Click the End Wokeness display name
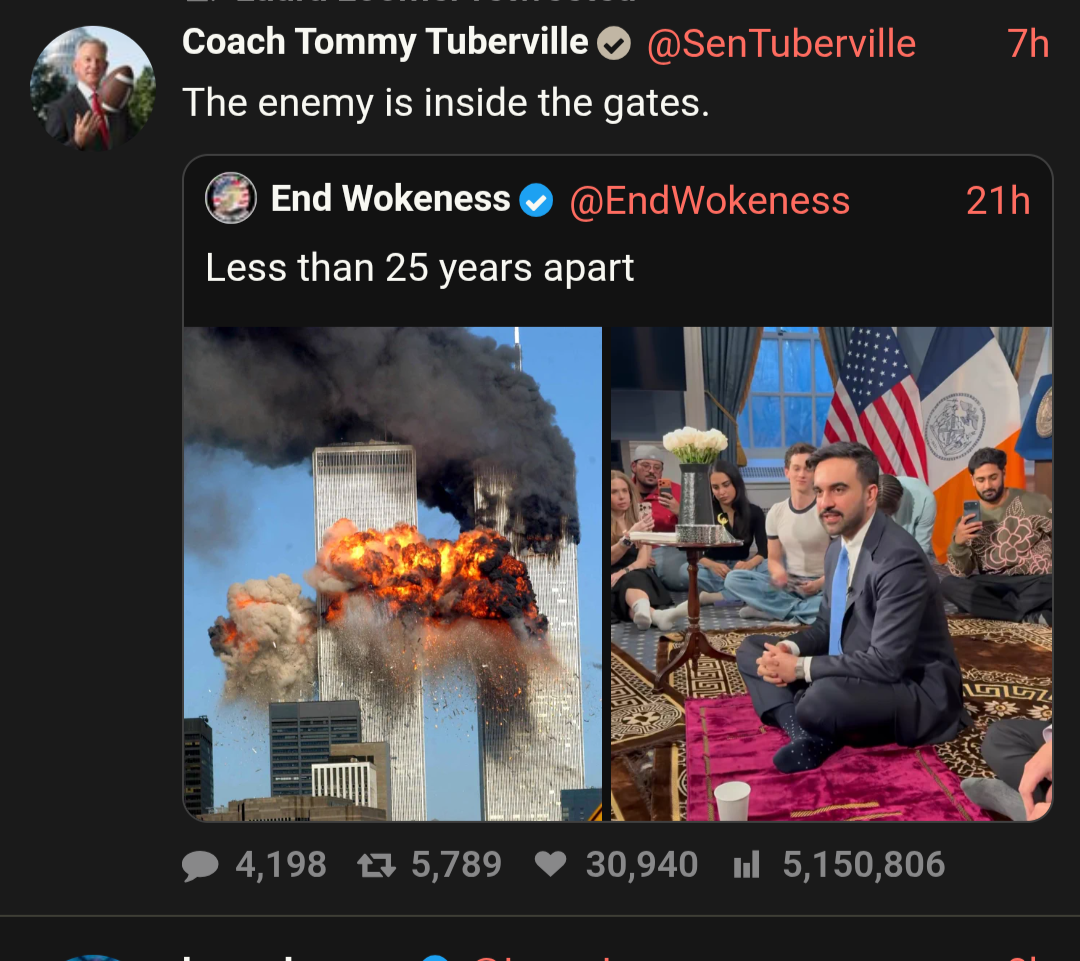The image size is (1080, 961). pyautogui.click(x=390, y=199)
